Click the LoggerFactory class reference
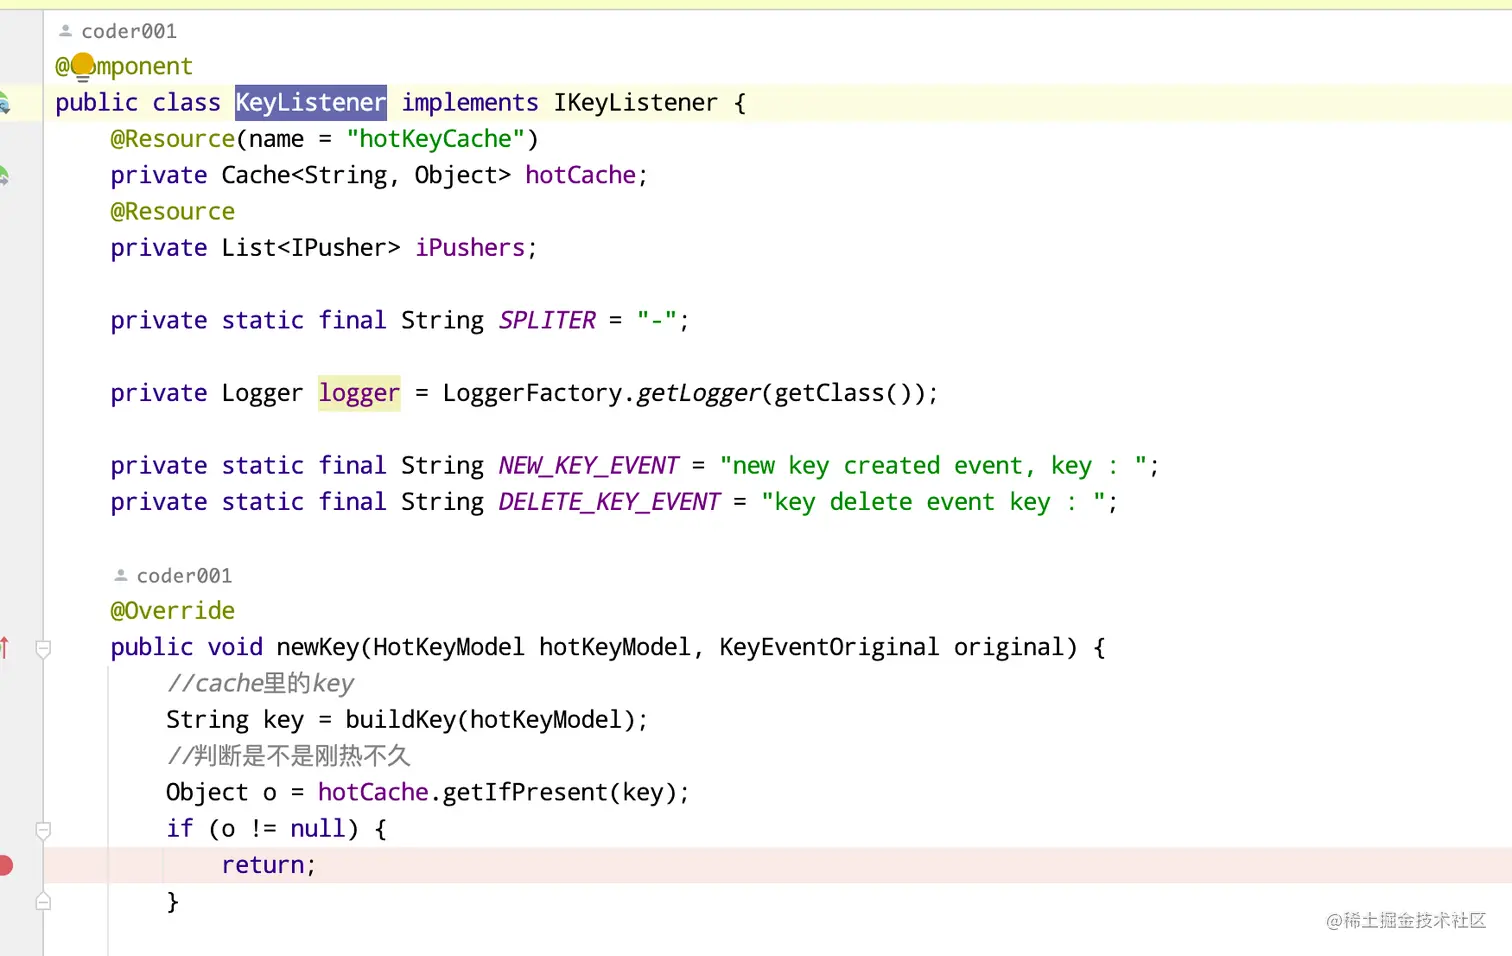This screenshot has height=956, width=1512. [x=533, y=393]
